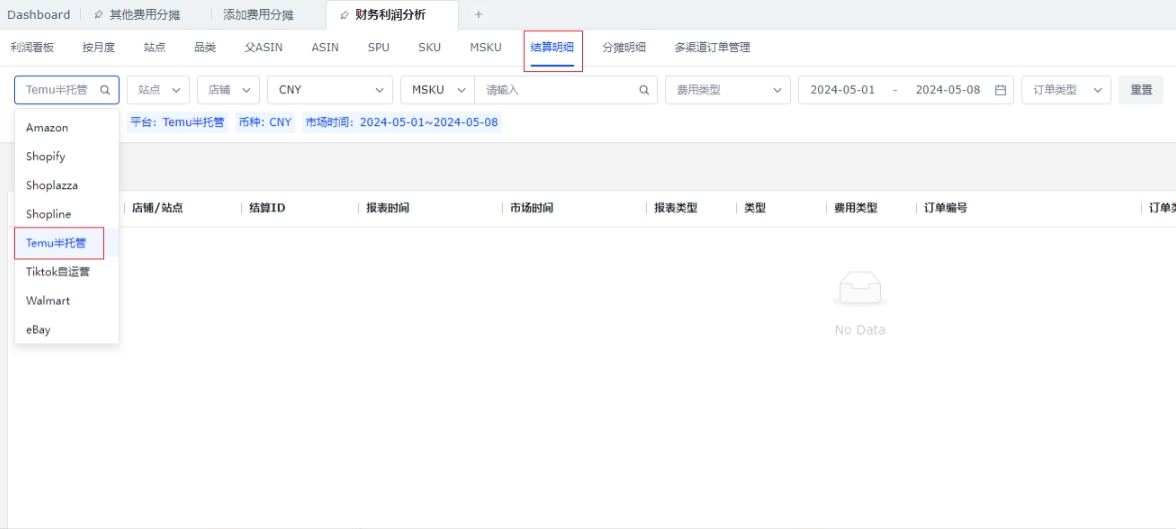Screen dimensions: 1176x529
Task: Choose Shopify from platform list
Action: click(x=67, y=156)
